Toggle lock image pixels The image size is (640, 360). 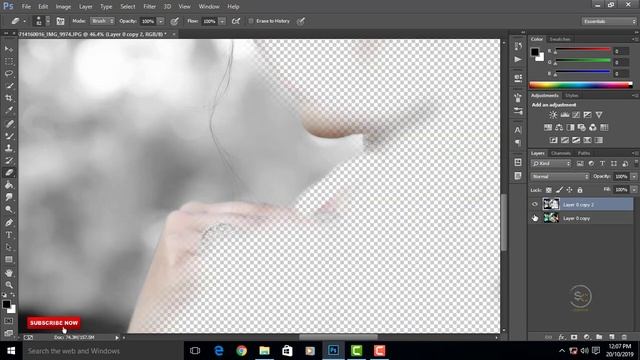point(559,190)
